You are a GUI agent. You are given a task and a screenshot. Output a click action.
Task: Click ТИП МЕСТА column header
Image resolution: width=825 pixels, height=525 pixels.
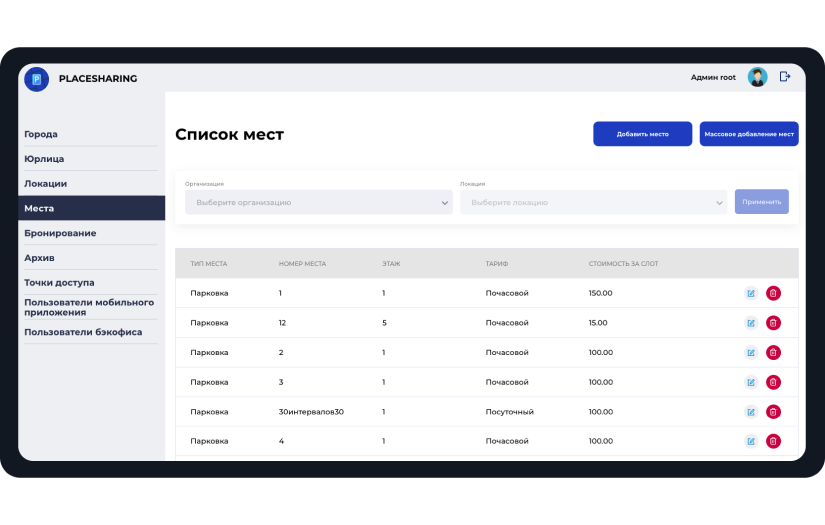pos(209,264)
